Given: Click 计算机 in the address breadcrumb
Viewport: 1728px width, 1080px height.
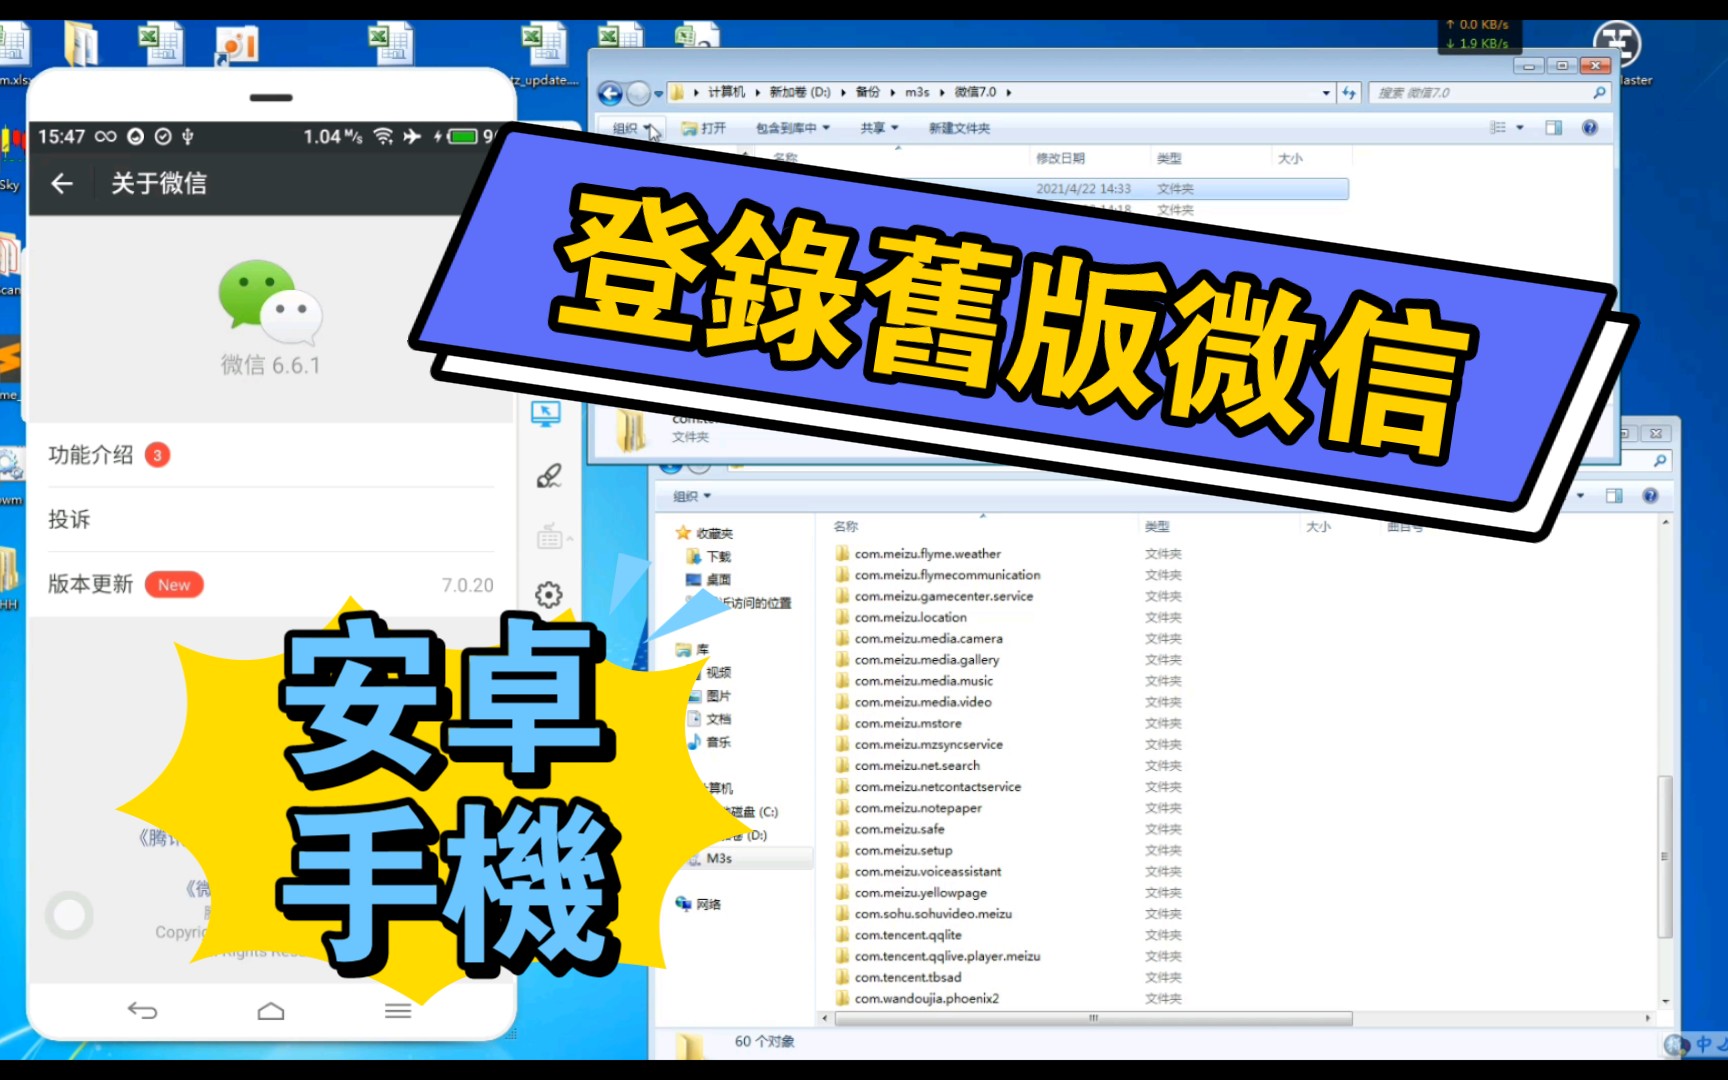Looking at the screenshot, I should (726, 92).
